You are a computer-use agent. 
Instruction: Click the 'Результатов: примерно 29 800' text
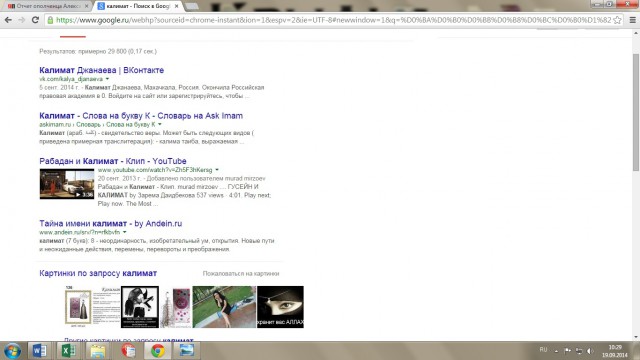click(x=98, y=51)
